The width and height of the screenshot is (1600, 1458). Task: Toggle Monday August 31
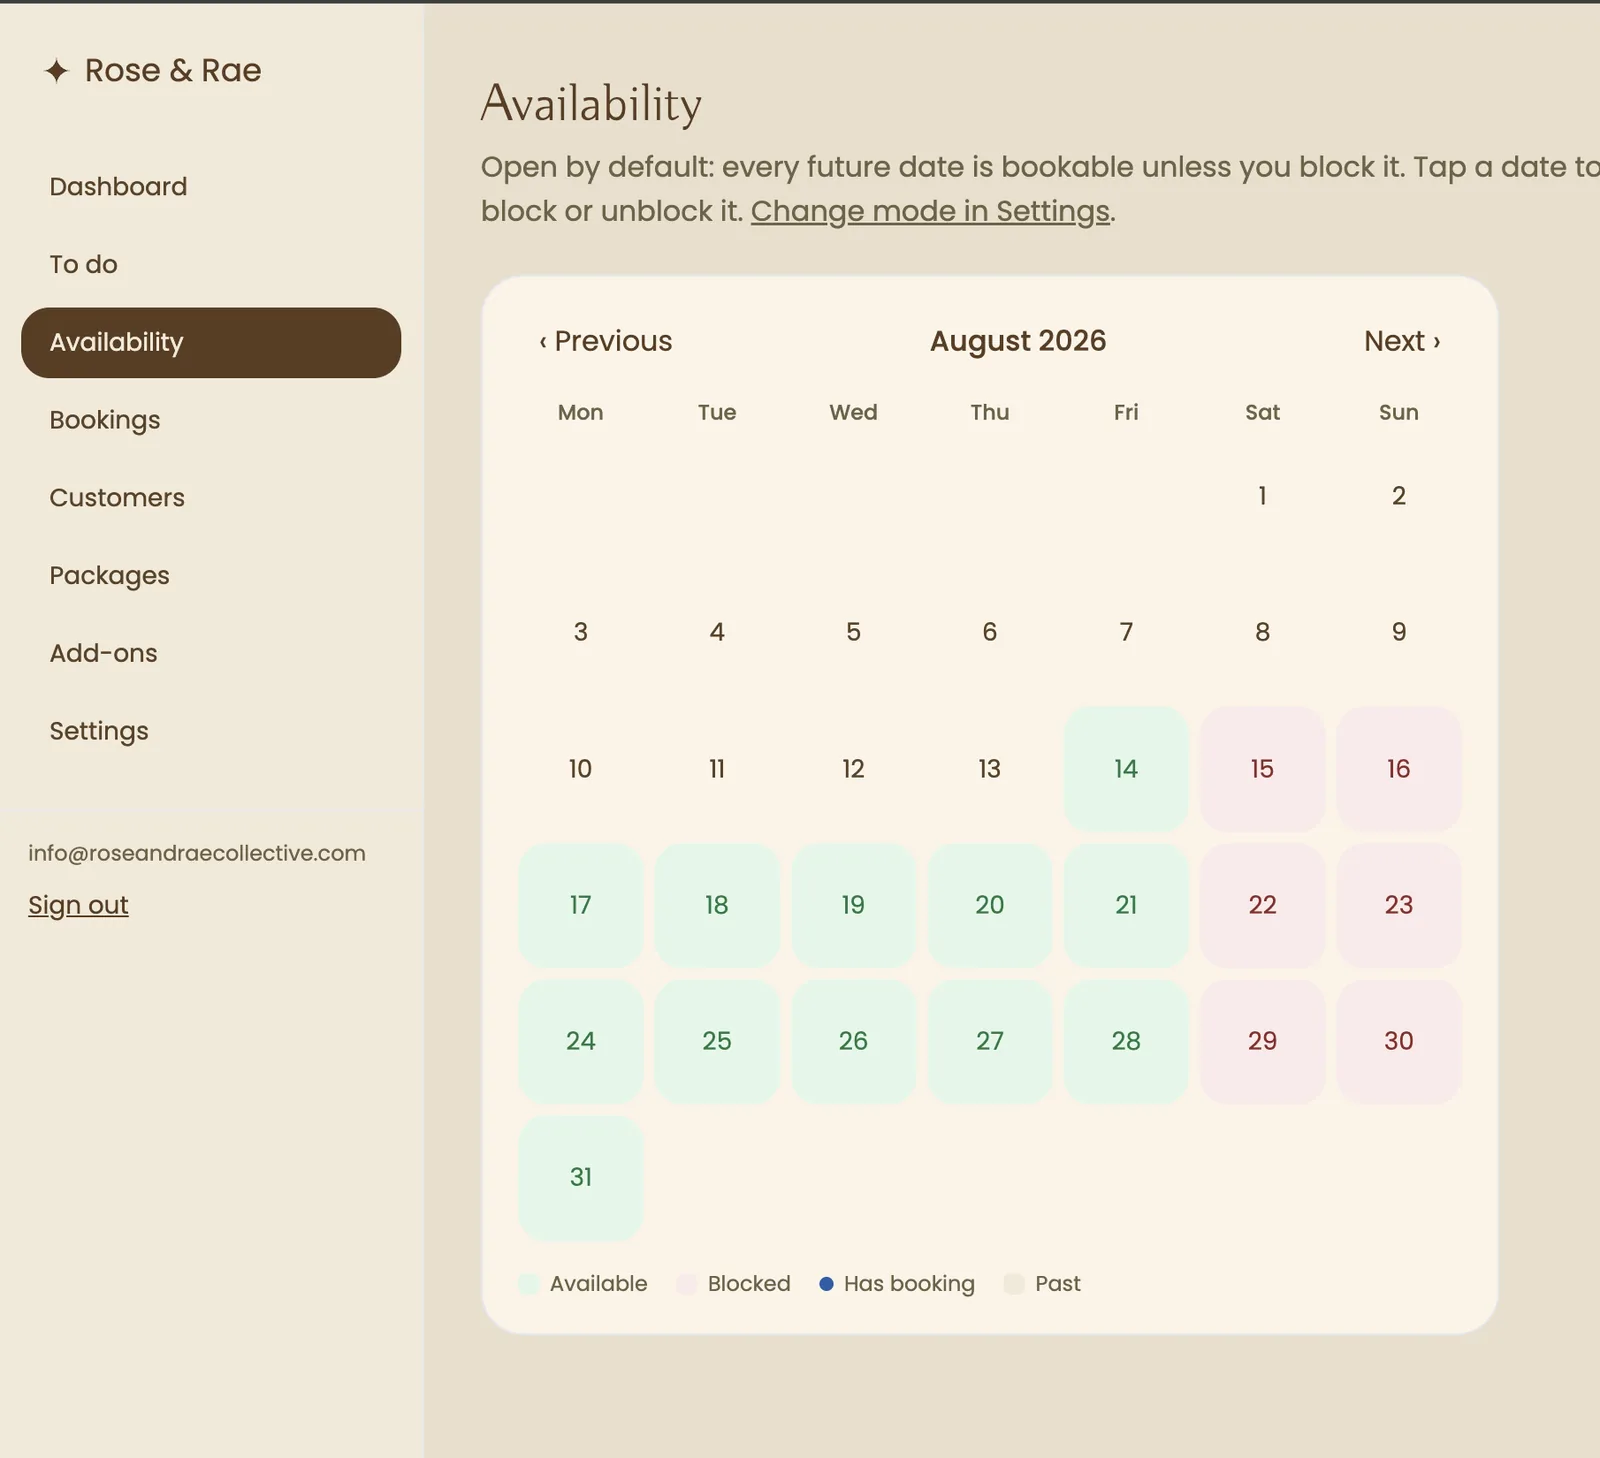(581, 1178)
